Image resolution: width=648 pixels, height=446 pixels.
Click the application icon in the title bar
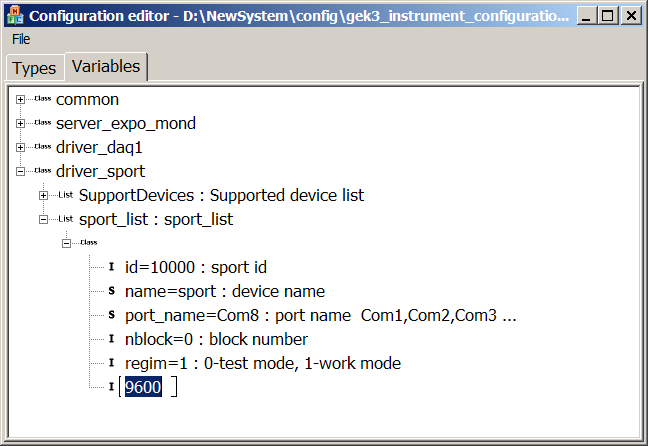(x=15, y=16)
